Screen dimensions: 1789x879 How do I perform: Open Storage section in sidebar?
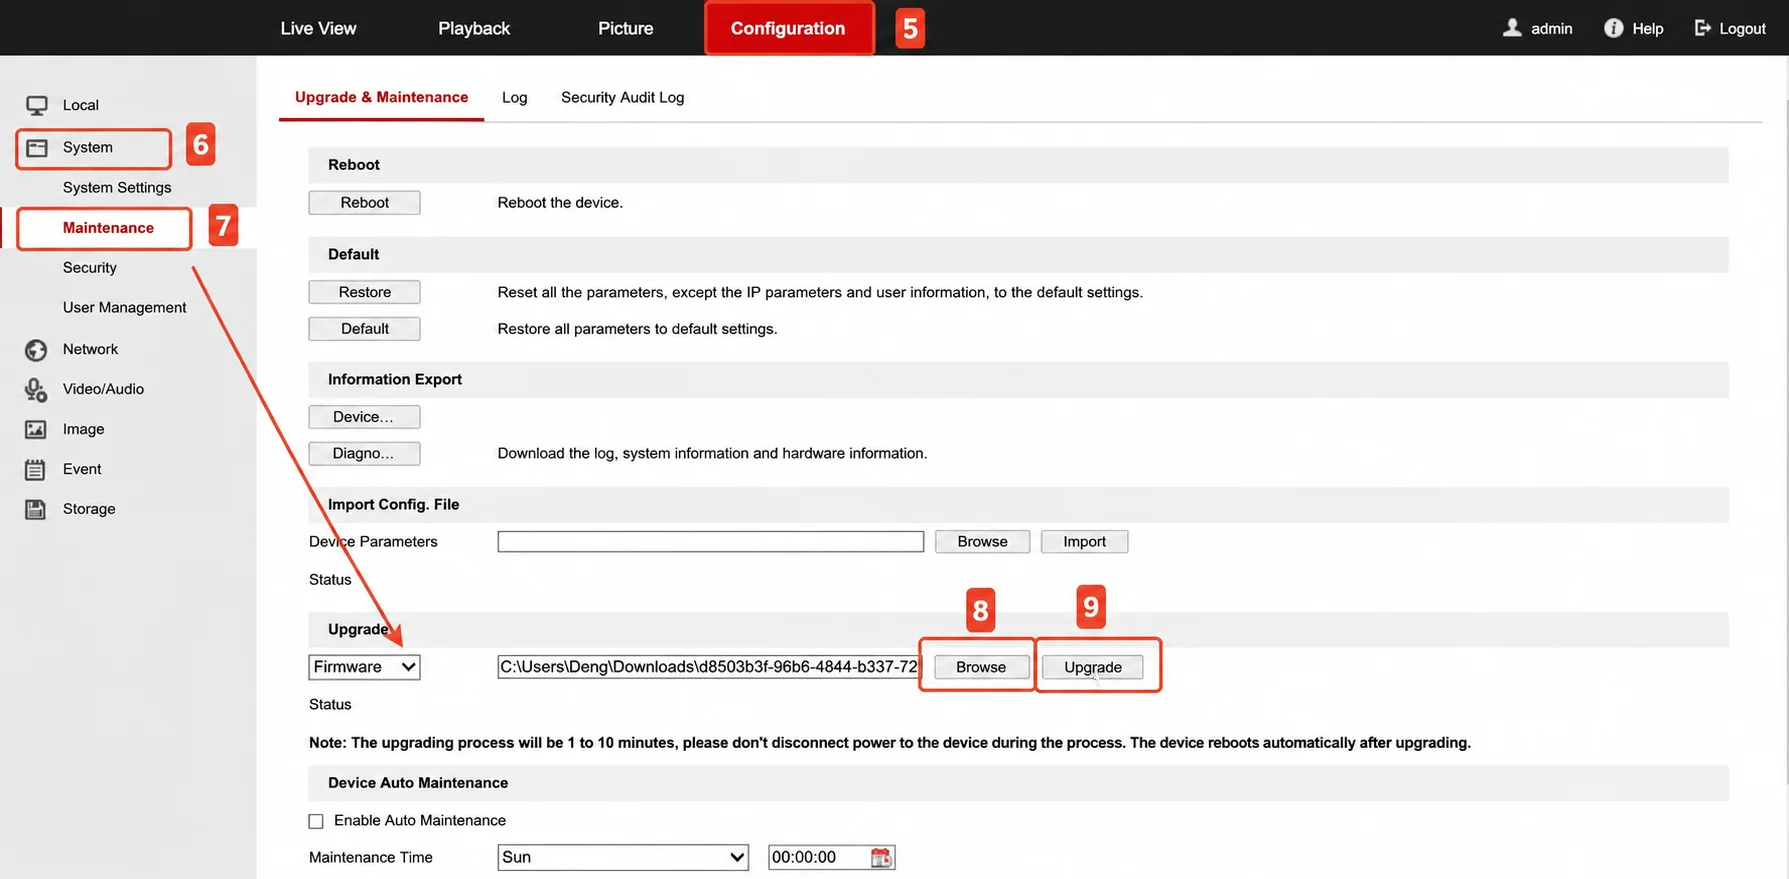pyautogui.click(x=89, y=509)
